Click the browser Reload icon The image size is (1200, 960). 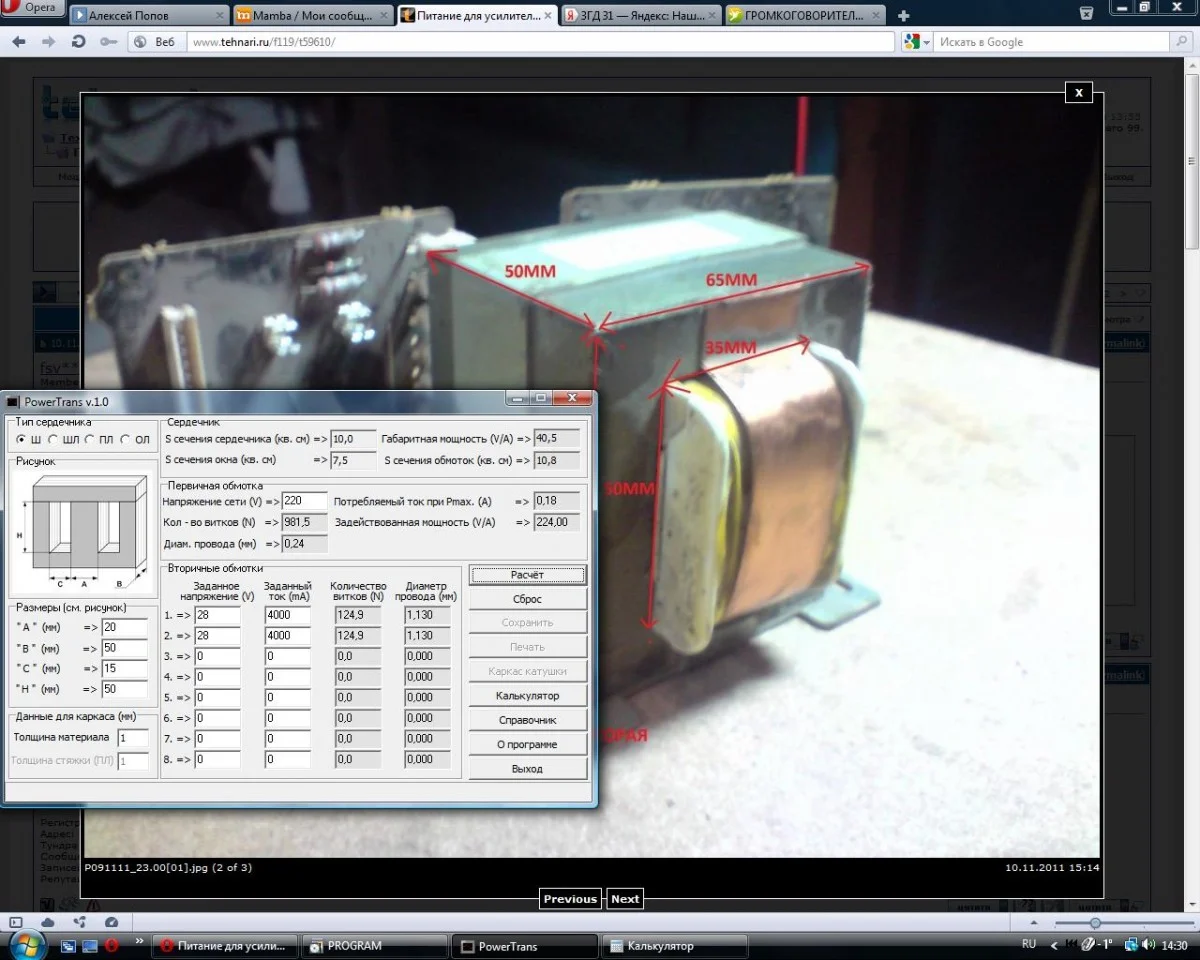pos(78,42)
